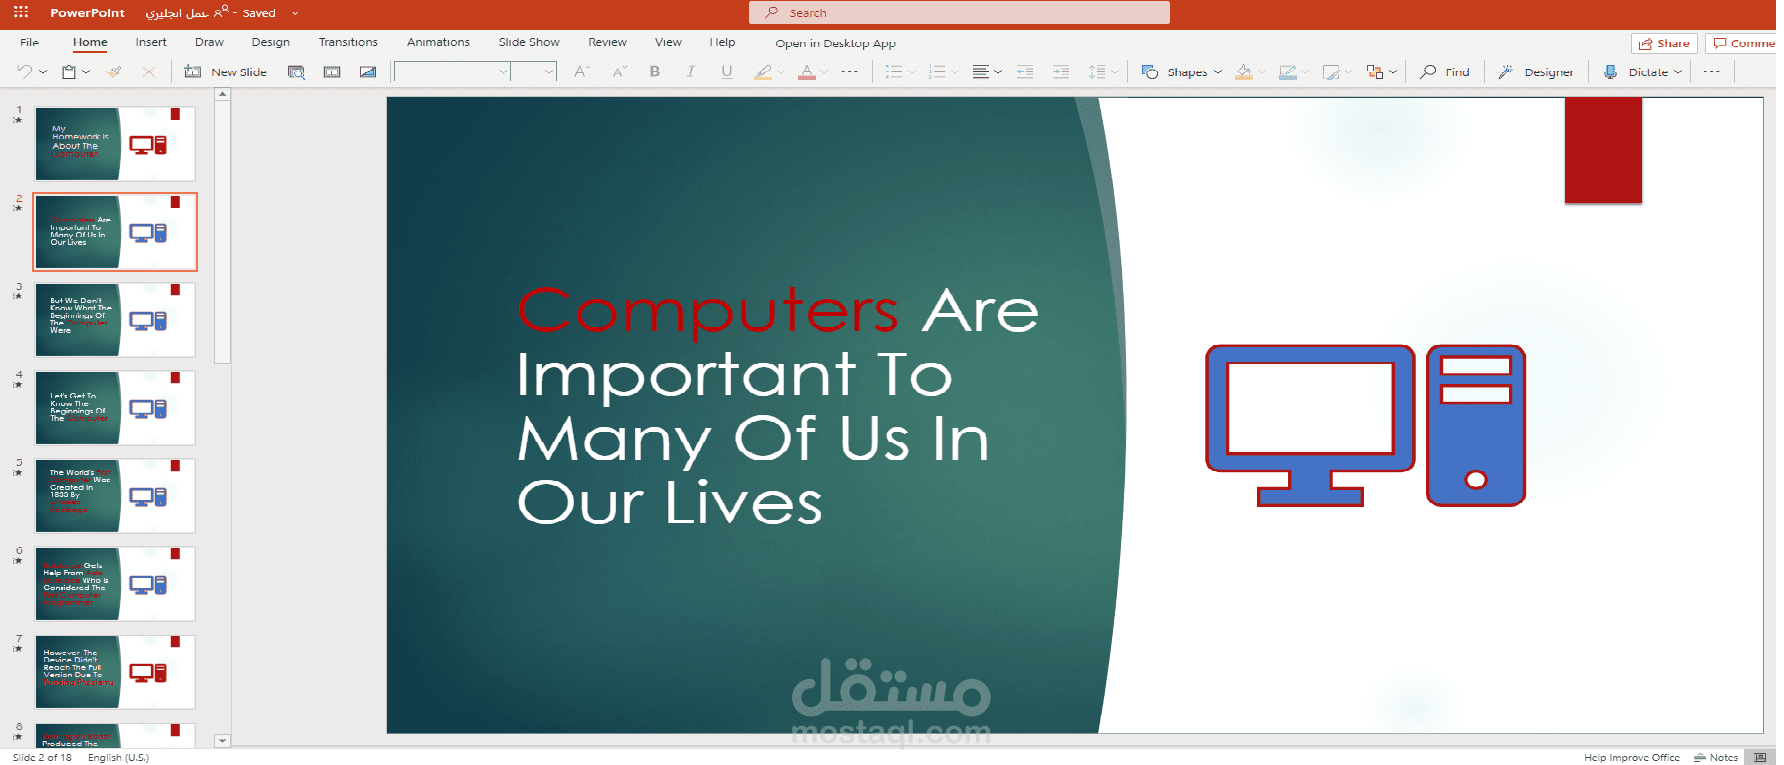Switch to the Animations tab
The image size is (1784, 765).
438,42
